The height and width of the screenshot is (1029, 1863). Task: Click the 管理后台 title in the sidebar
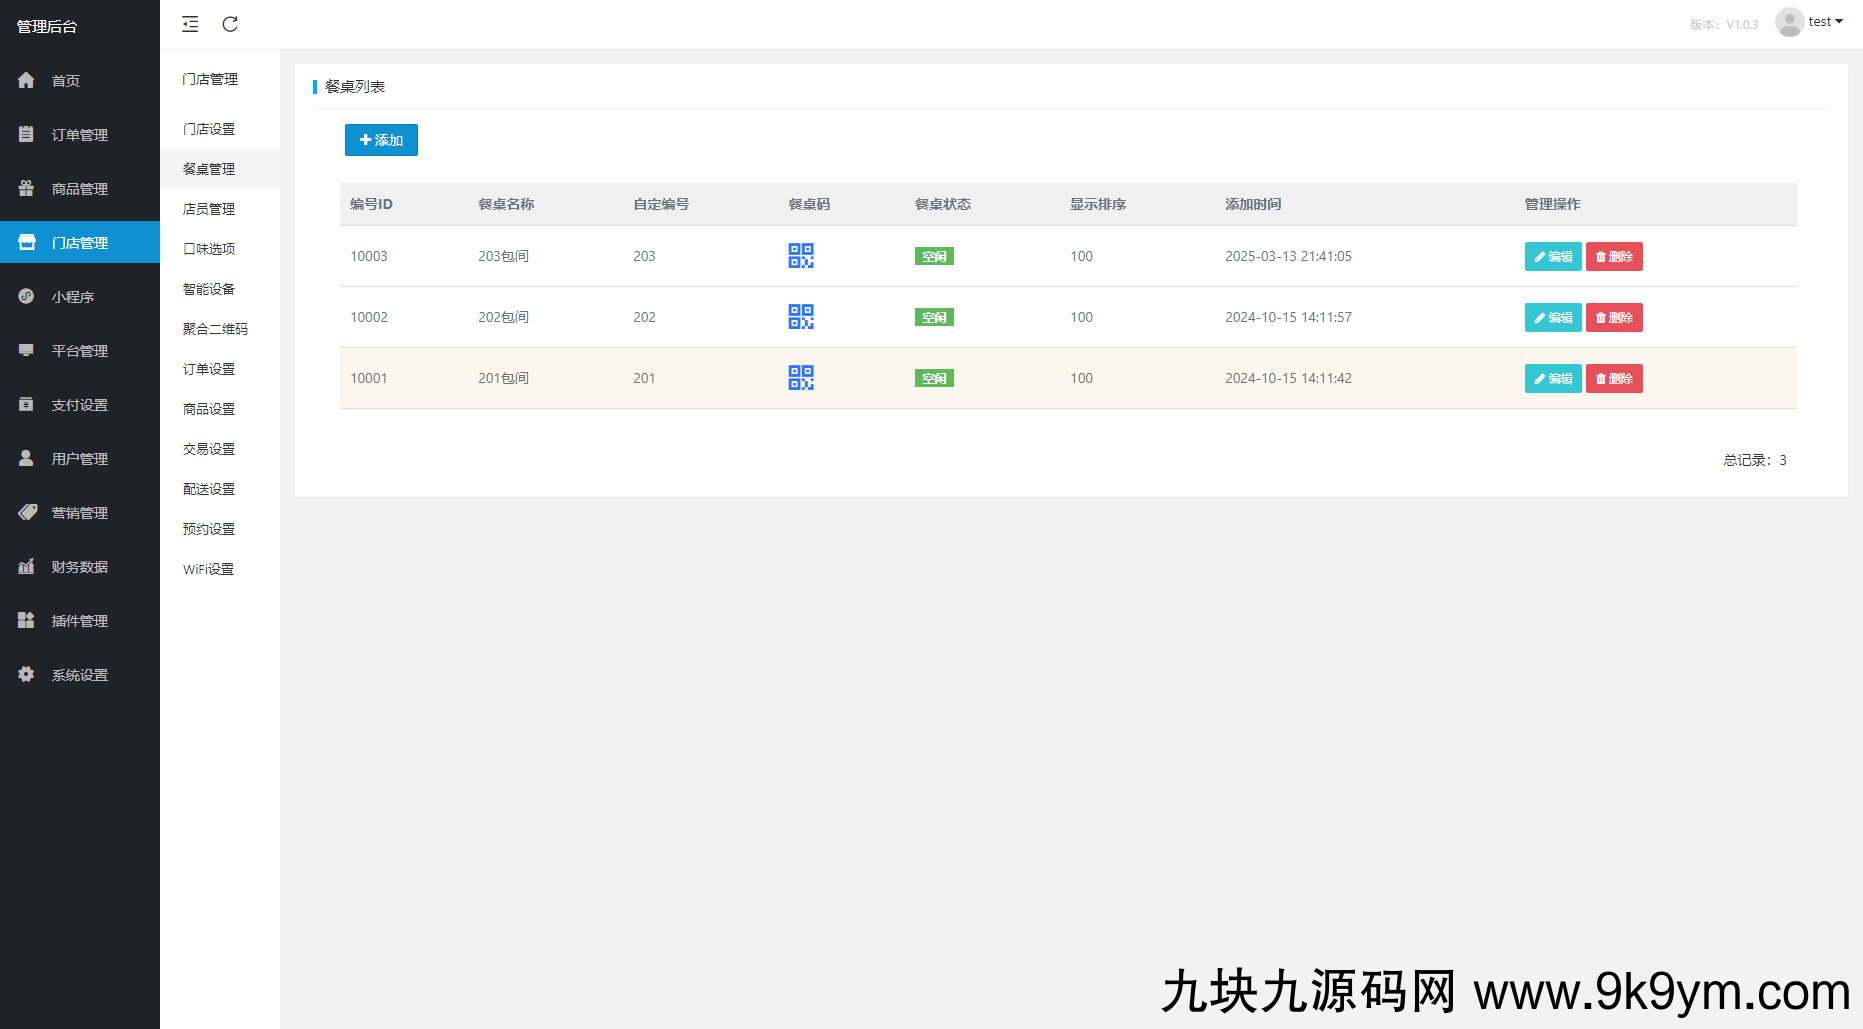pos(47,26)
